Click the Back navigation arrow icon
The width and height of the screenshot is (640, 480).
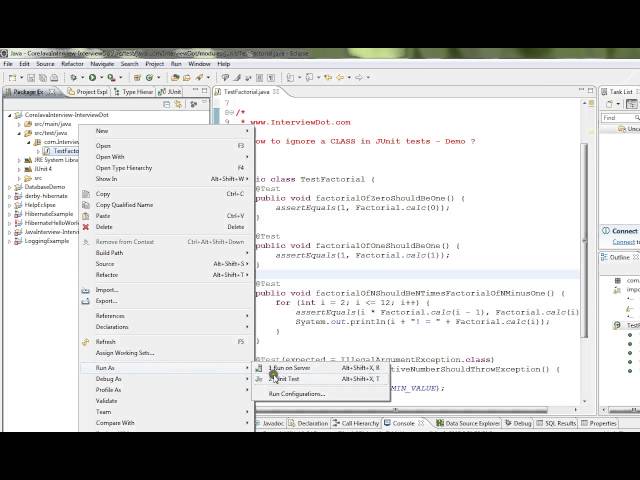[x=340, y=78]
